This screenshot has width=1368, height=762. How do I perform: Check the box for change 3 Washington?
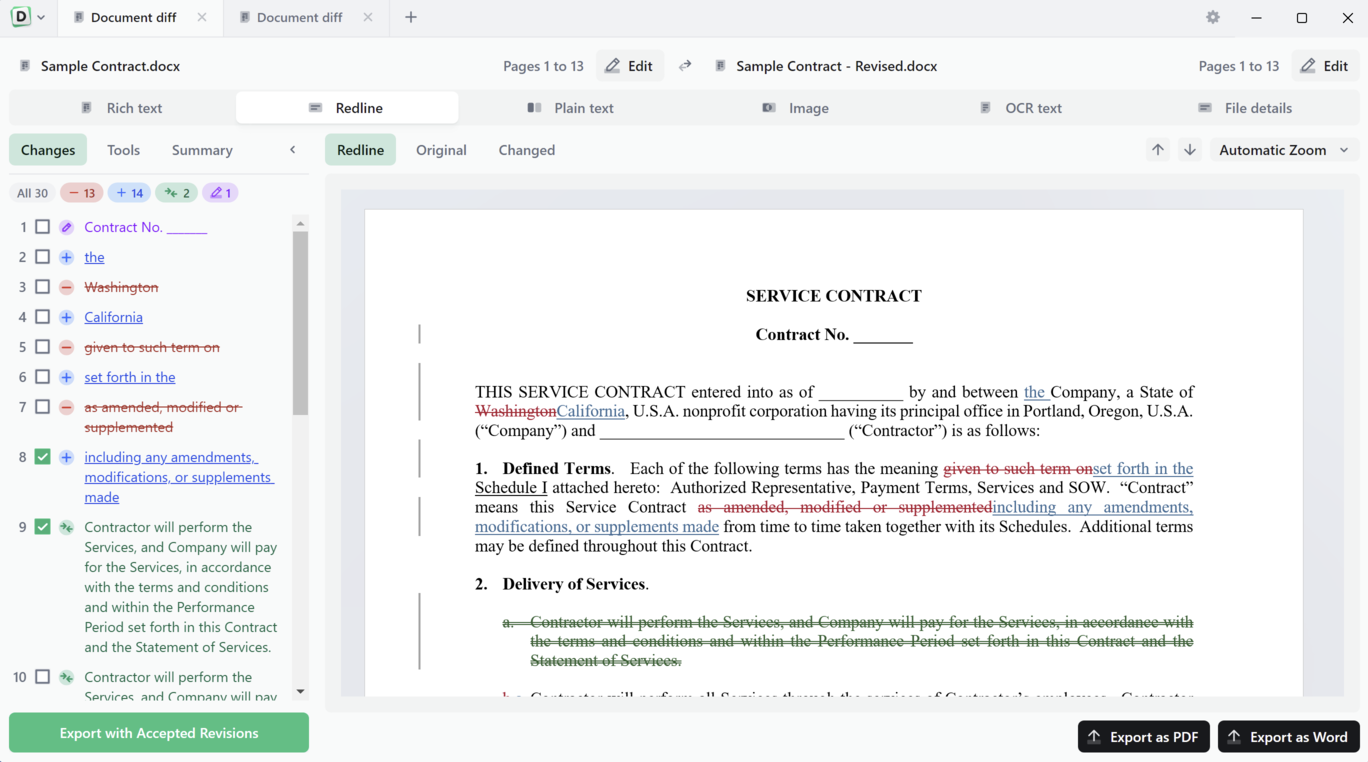click(x=42, y=287)
